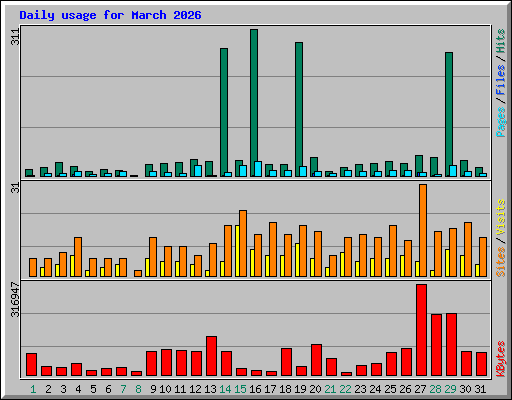Click the "9" day label

click(x=153, y=389)
